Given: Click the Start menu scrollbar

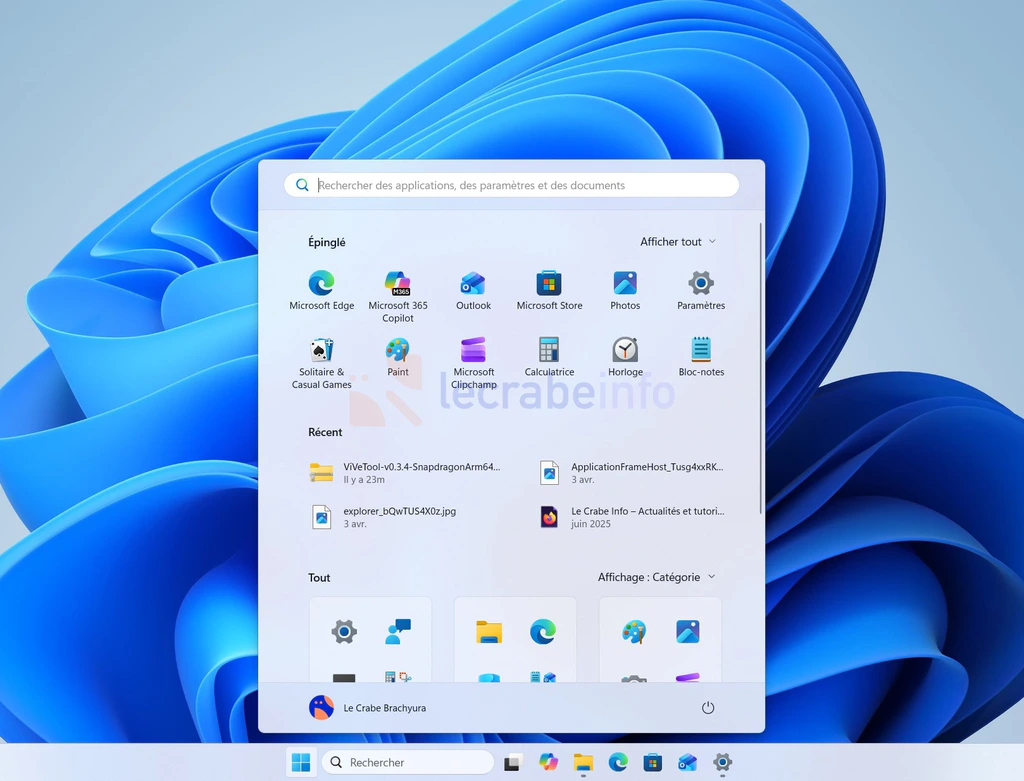Looking at the screenshot, I should click(x=761, y=368).
